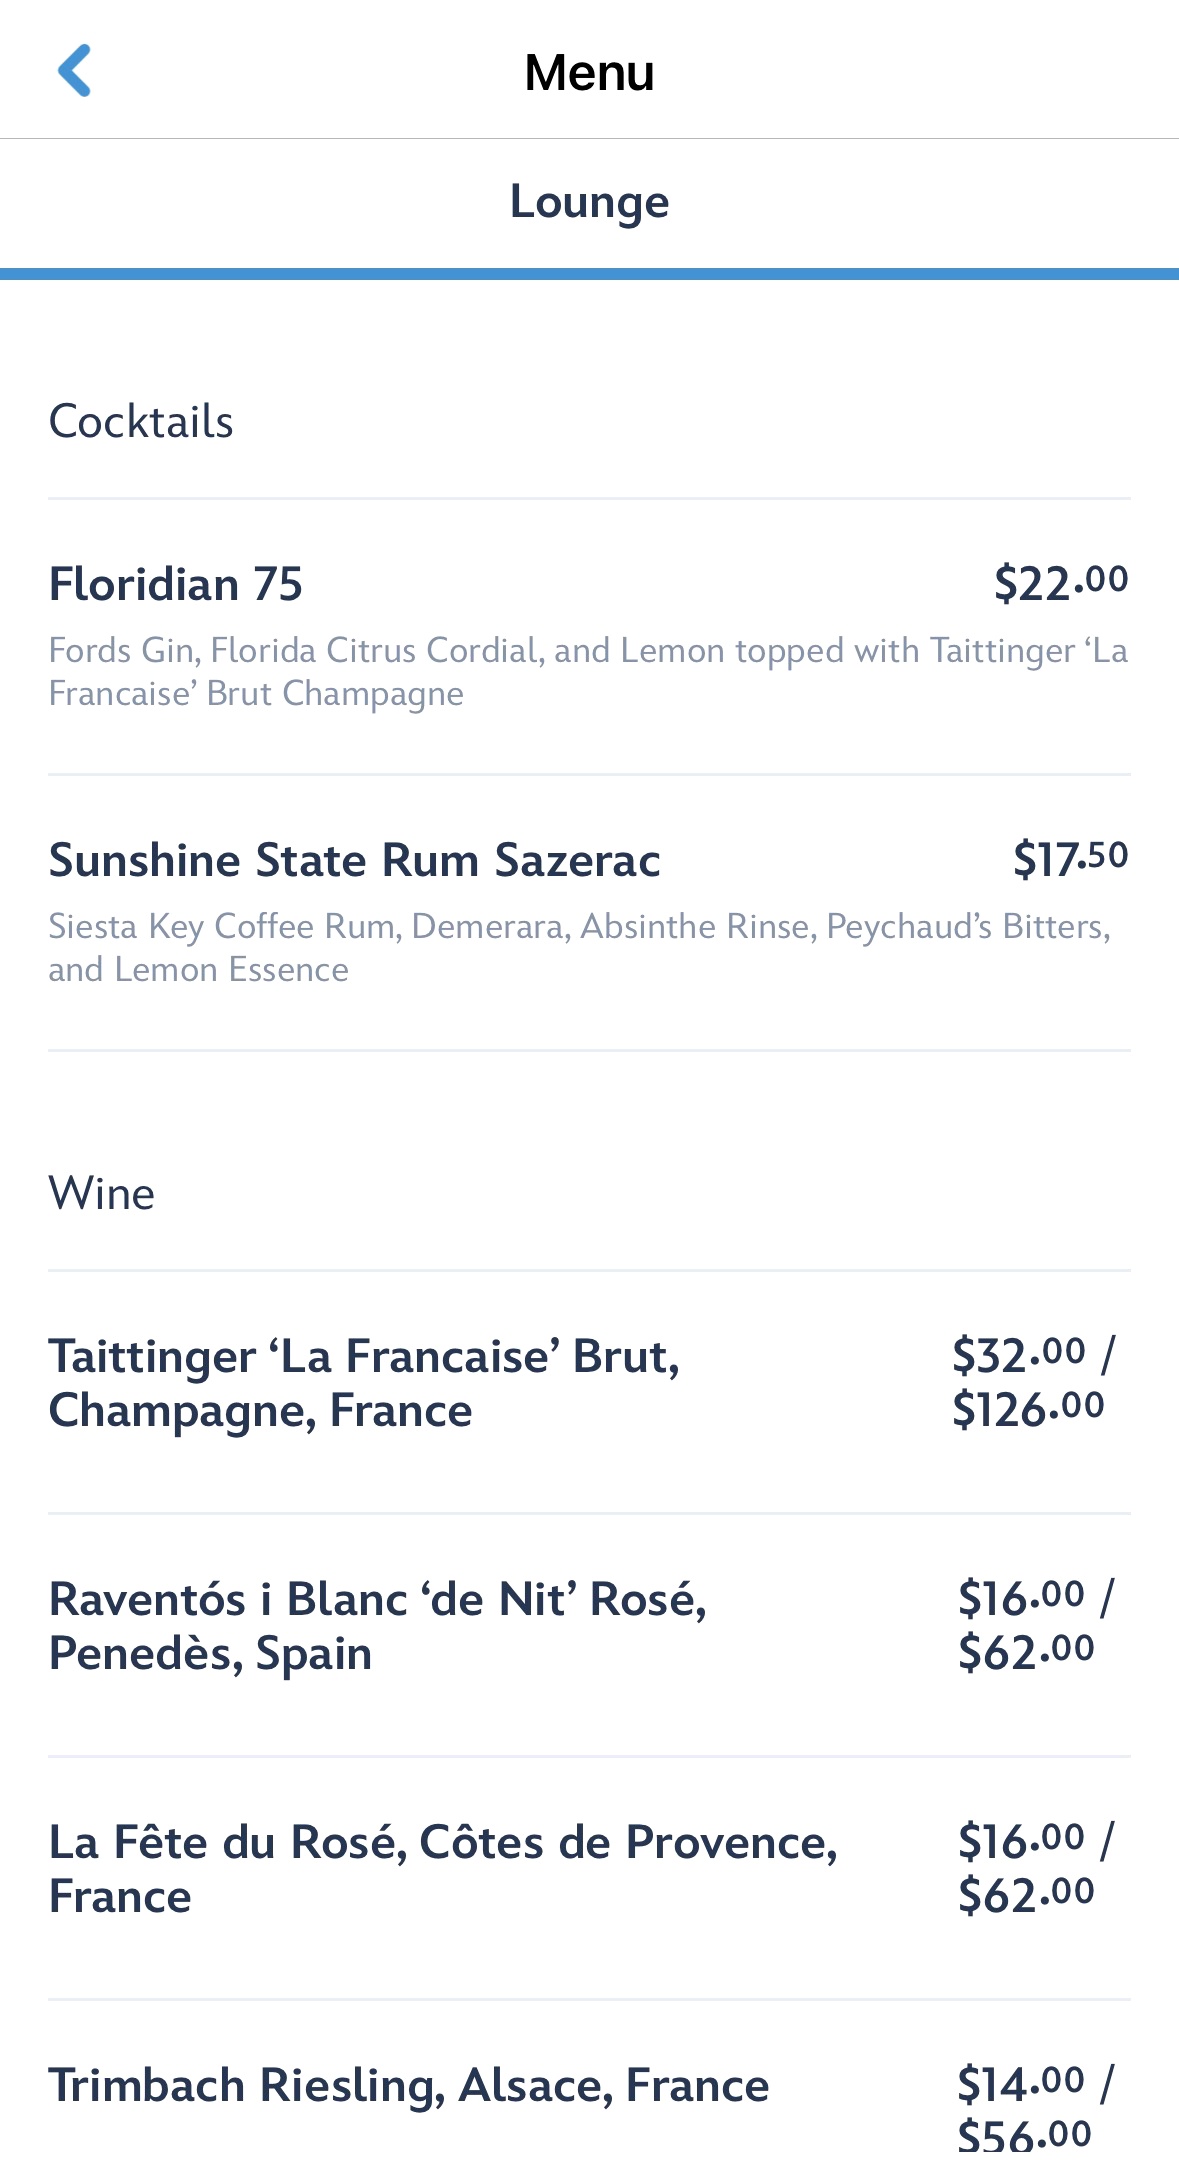Tap the blue back arrow icon
Screen dimensions: 1179x2178
pyautogui.click(x=75, y=70)
